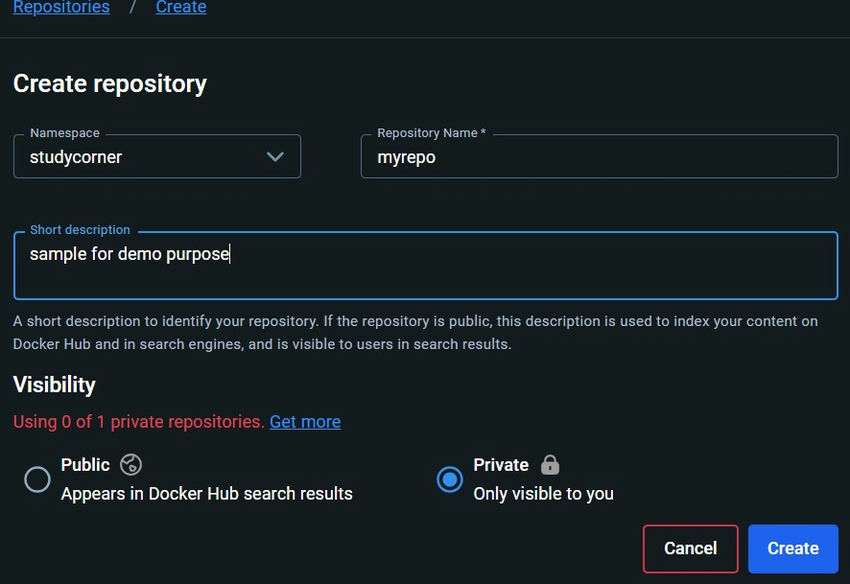Click the globe icon beside Public
The width and height of the screenshot is (850, 584).
pos(131,465)
